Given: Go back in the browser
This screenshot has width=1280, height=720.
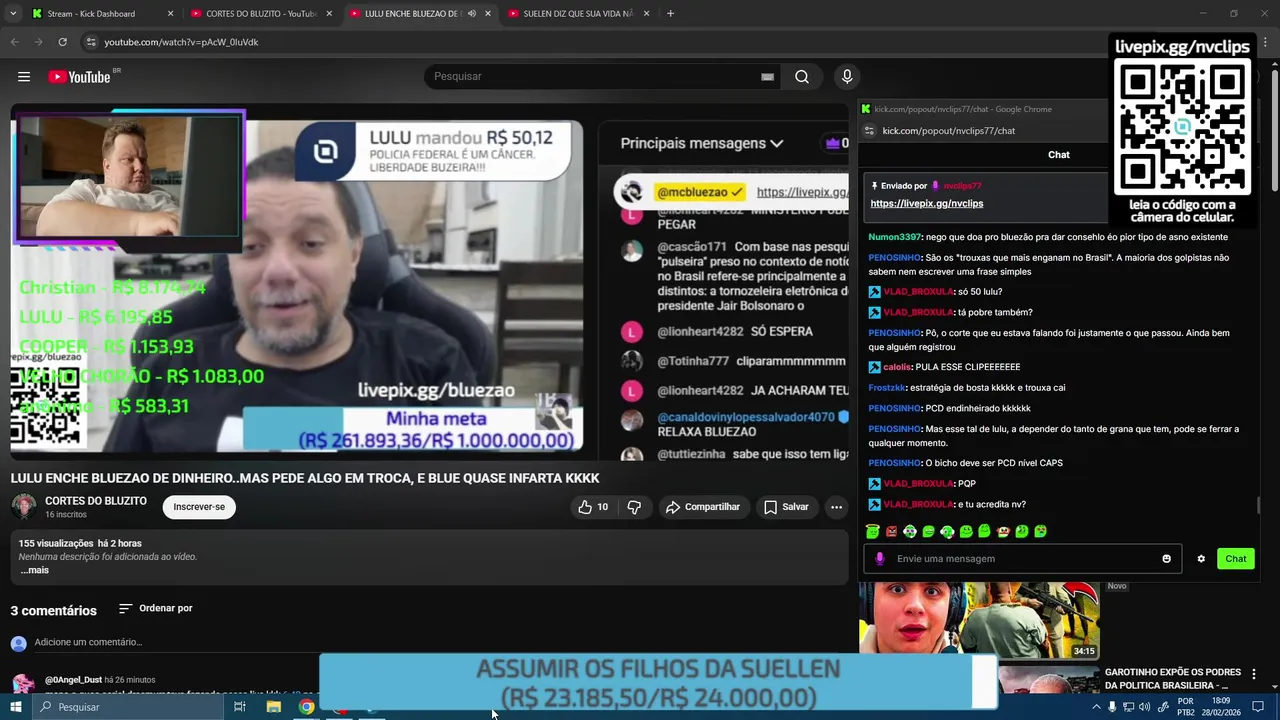Looking at the screenshot, I should pos(14,42).
